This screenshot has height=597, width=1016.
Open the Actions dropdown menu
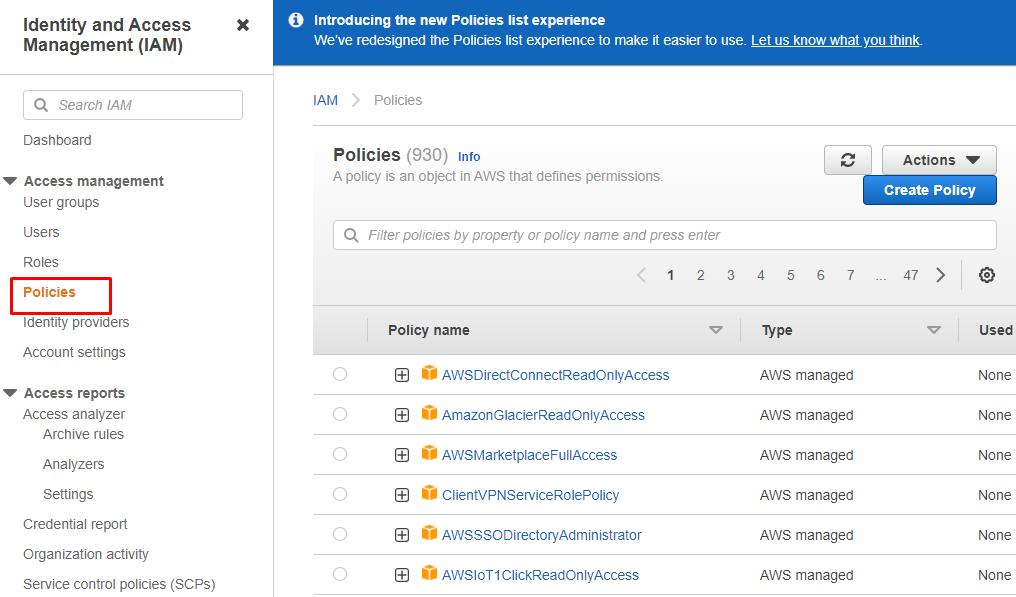(x=939, y=160)
